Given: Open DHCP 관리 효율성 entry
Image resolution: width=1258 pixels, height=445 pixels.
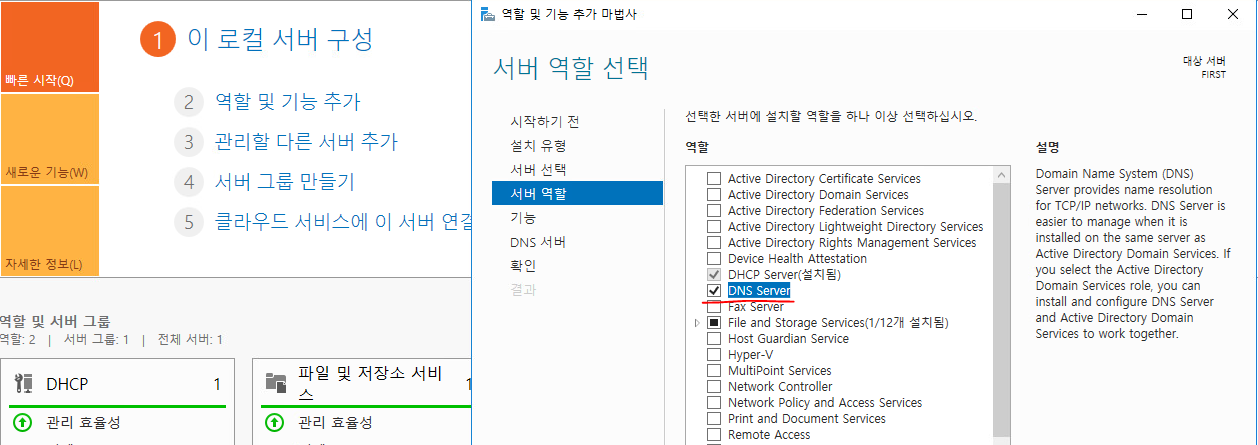Looking at the screenshot, I should click(83, 423).
